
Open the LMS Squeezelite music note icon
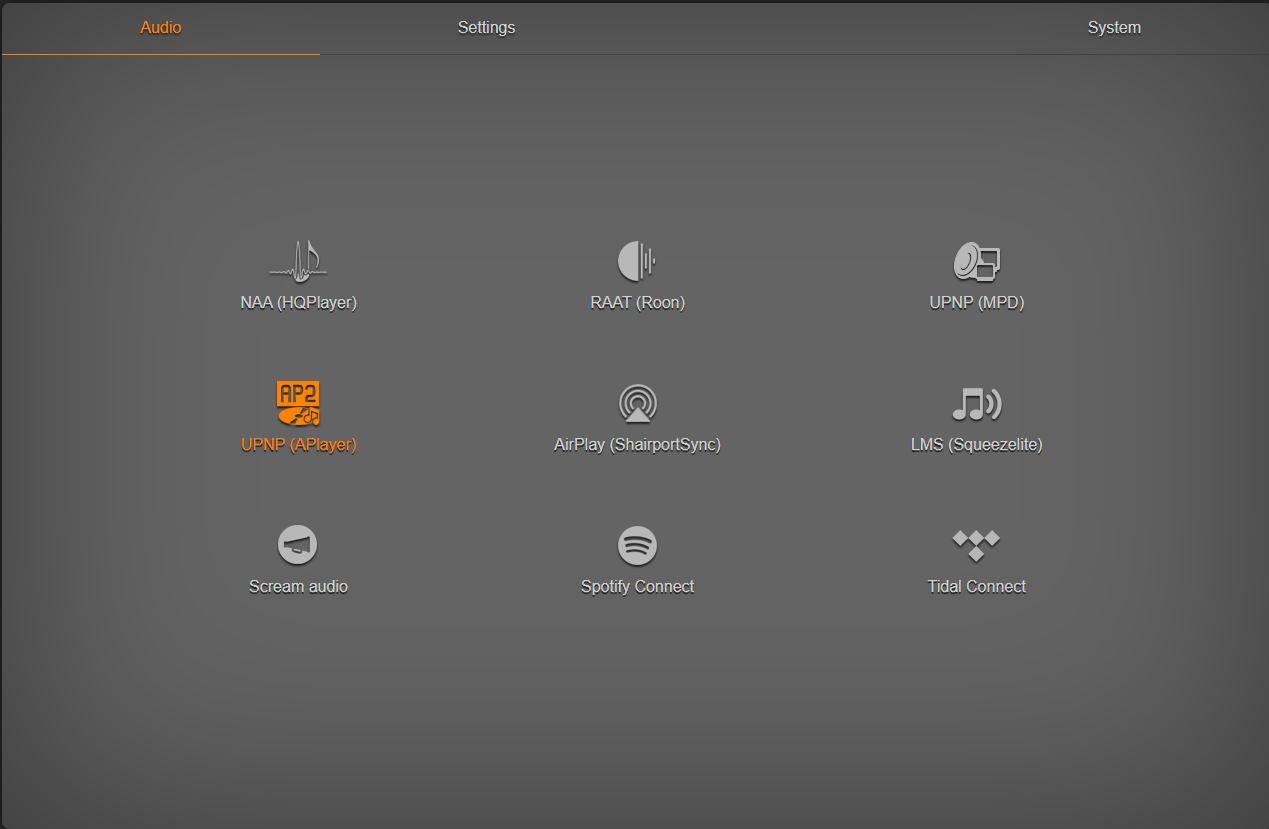(x=977, y=403)
